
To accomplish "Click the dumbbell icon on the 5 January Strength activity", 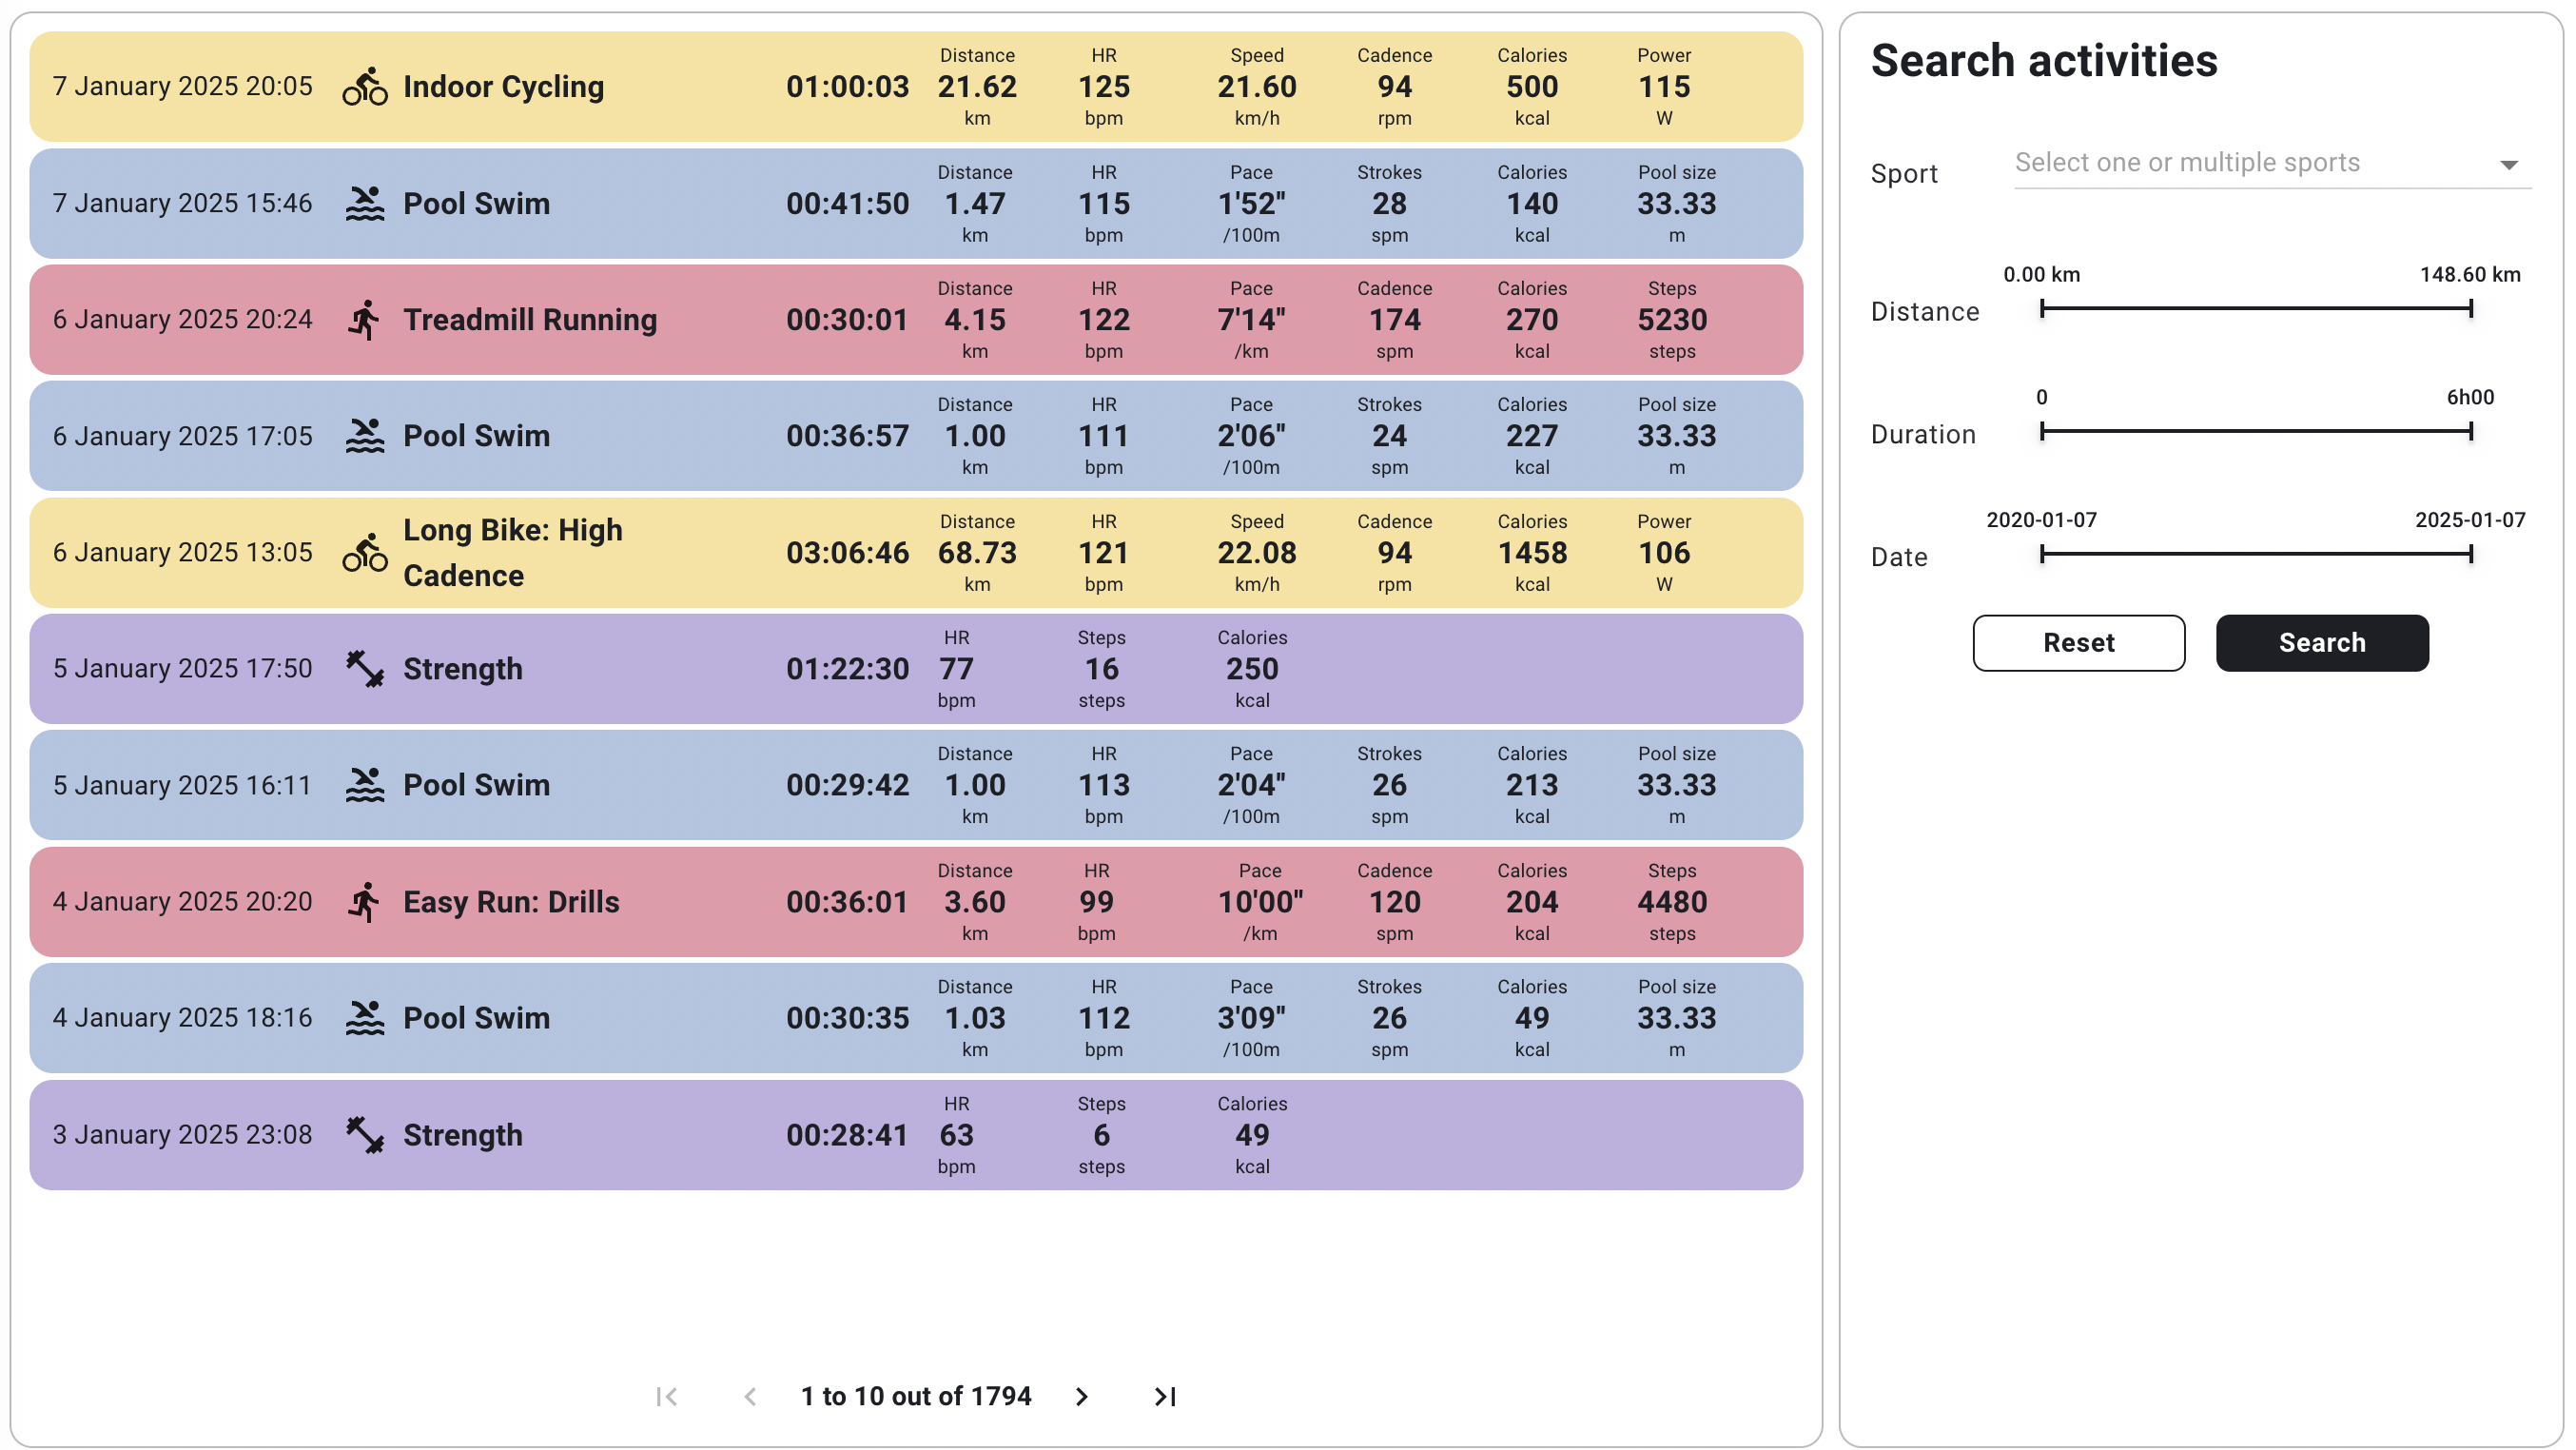I will [364, 668].
